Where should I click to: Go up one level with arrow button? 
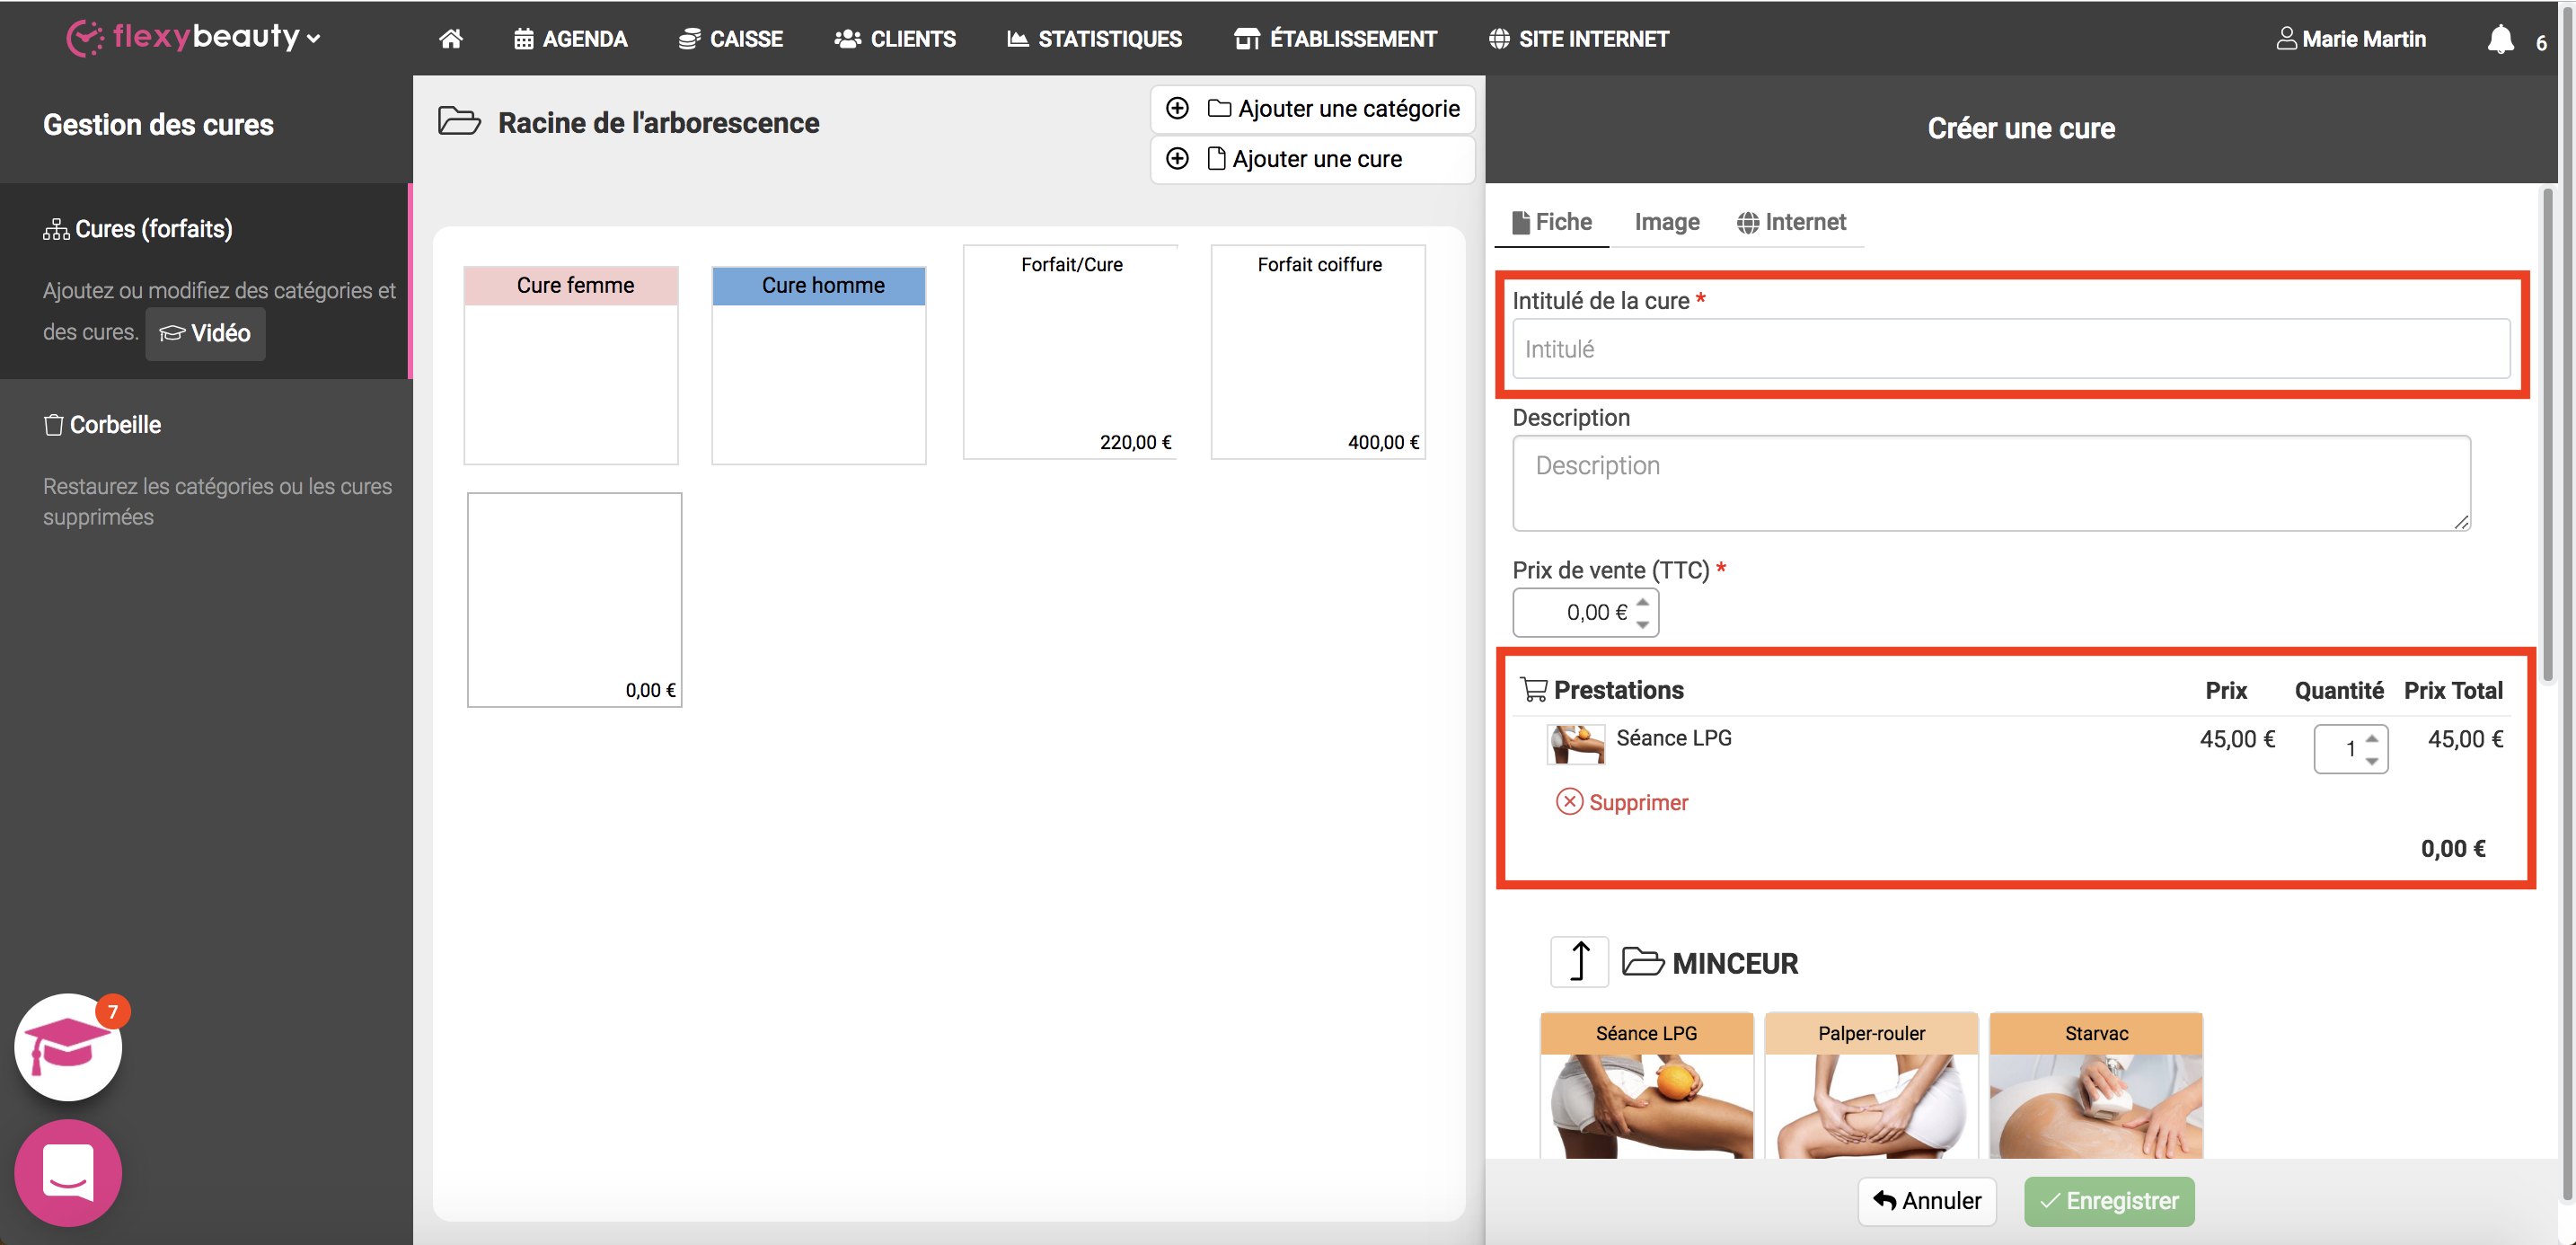(1579, 961)
